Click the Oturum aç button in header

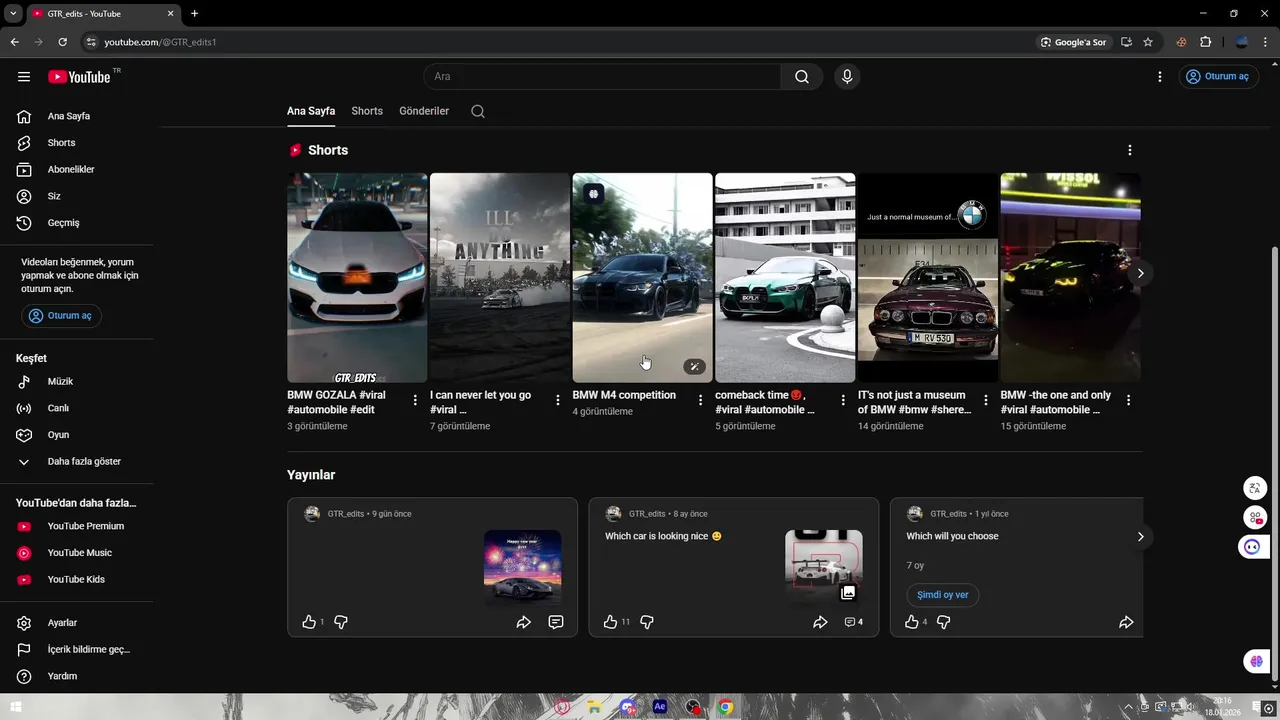point(1218,77)
